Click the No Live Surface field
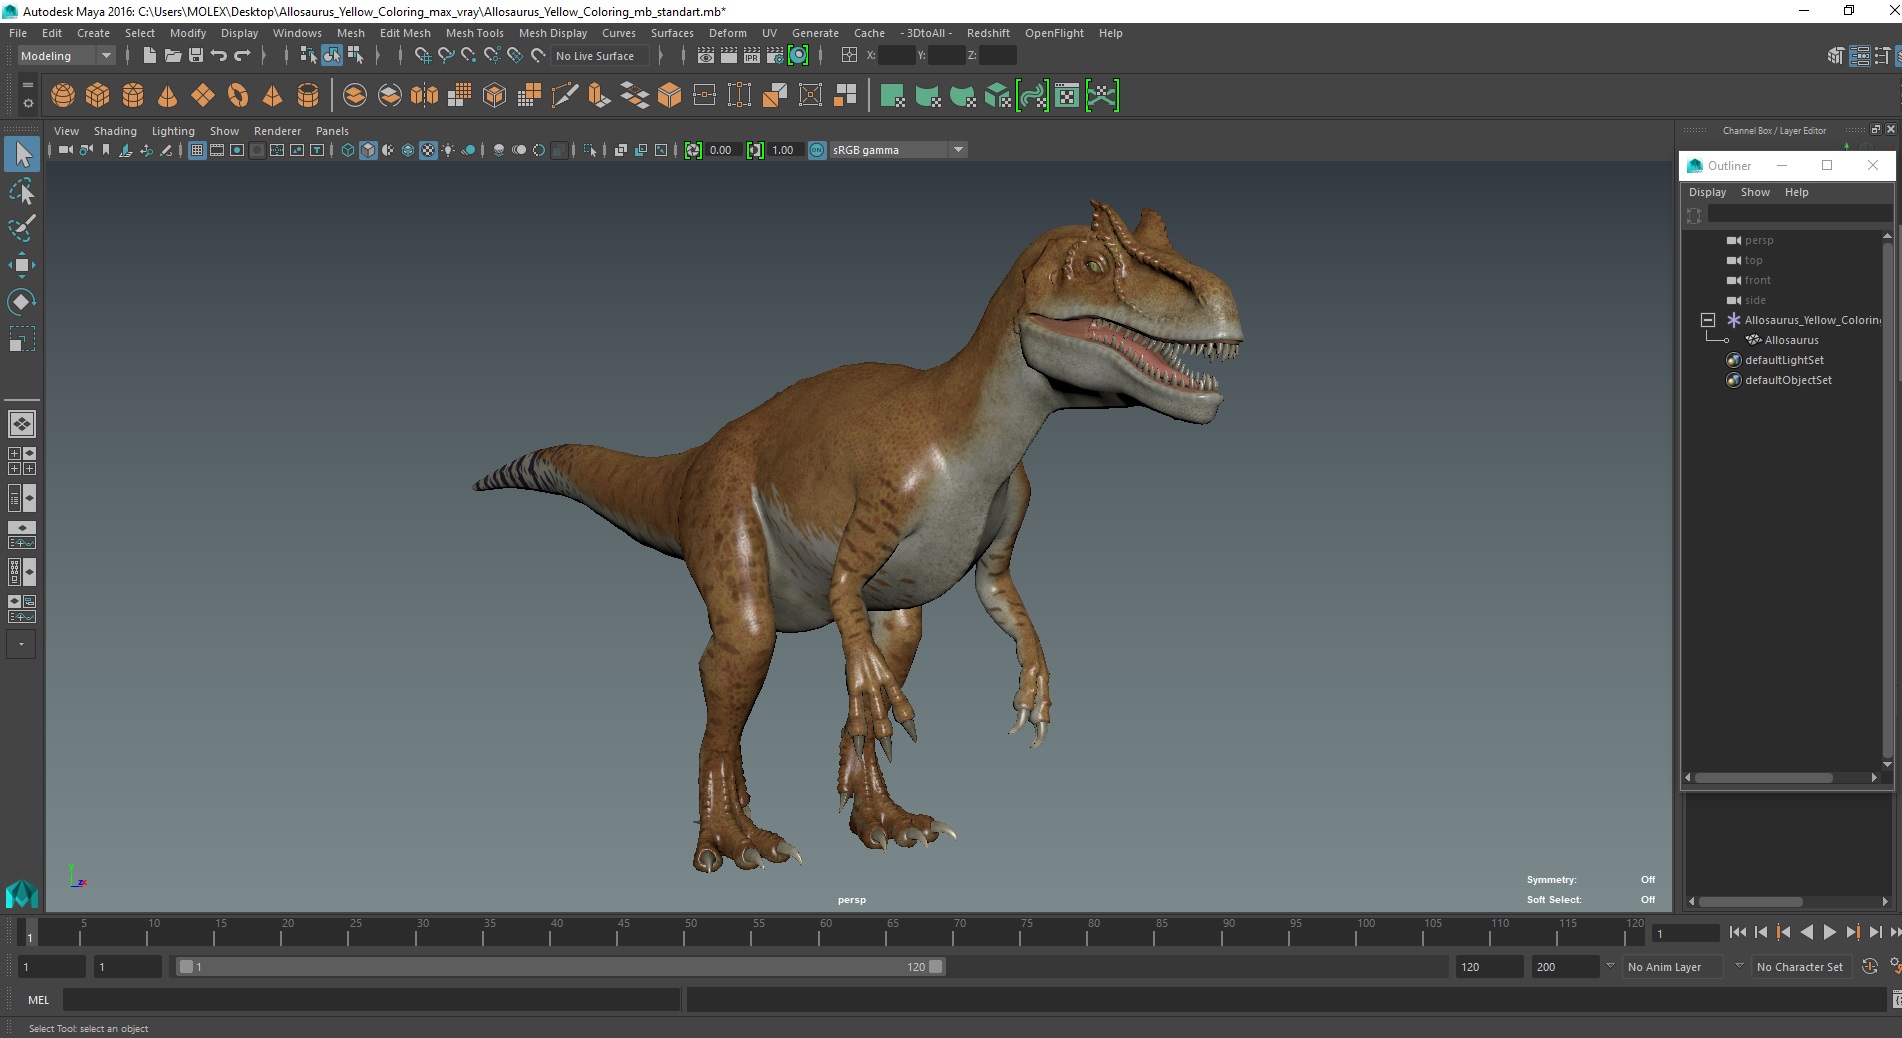Viewport: 1902px width, 1038px height. pos(600,56)
